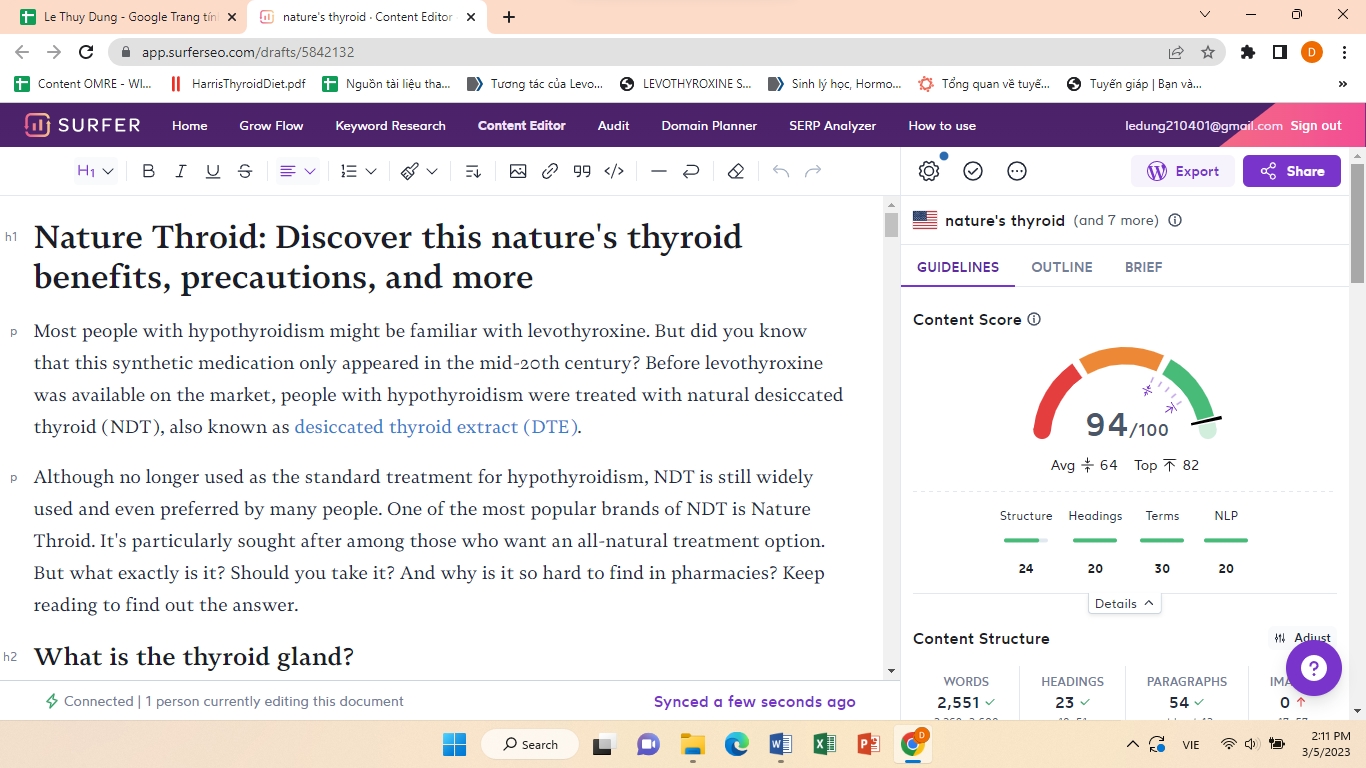The height and width of the screenshot is (768, 1366).
Task: Open the Windows Start menu
Action: pyautogui.click(x=454, y=744)
